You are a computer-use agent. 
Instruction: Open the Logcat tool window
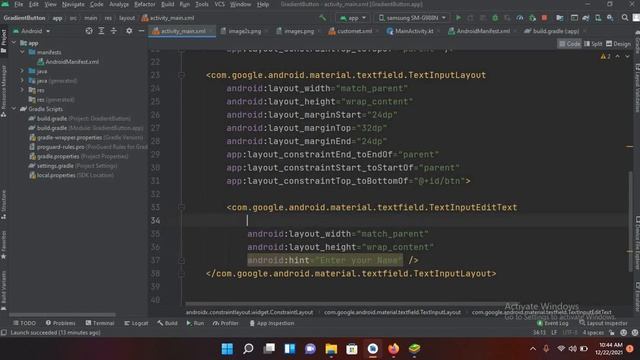(x=136, y=323)
